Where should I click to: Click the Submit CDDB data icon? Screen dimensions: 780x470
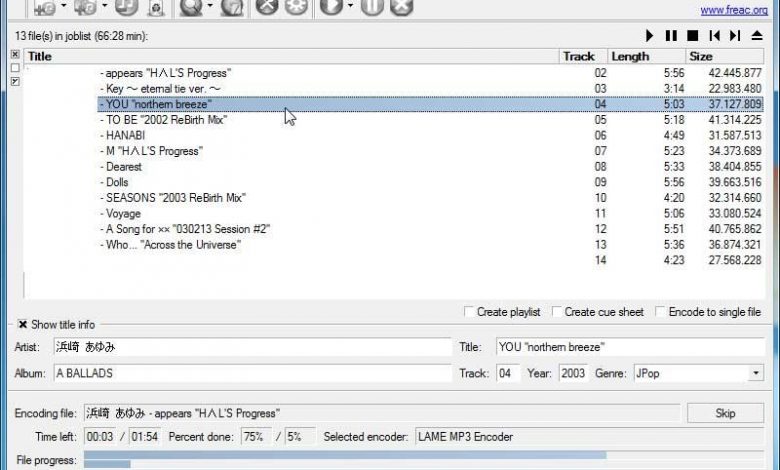(x=232, y=7)
